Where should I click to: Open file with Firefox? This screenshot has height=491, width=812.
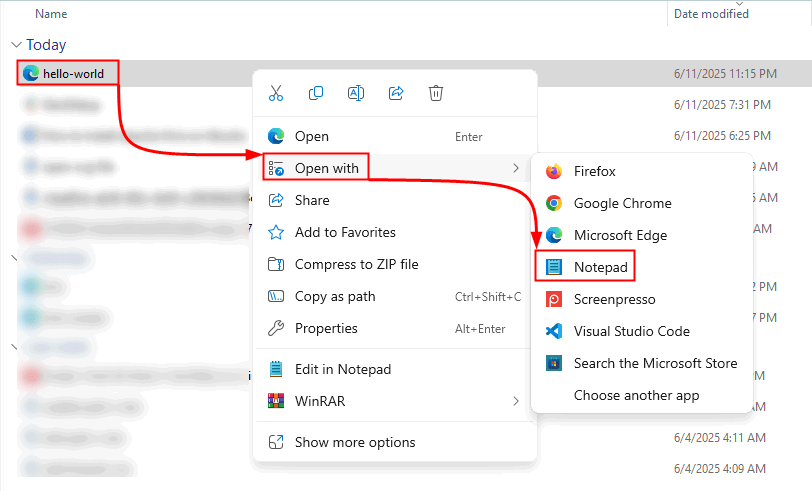click(x=594, y=171)
